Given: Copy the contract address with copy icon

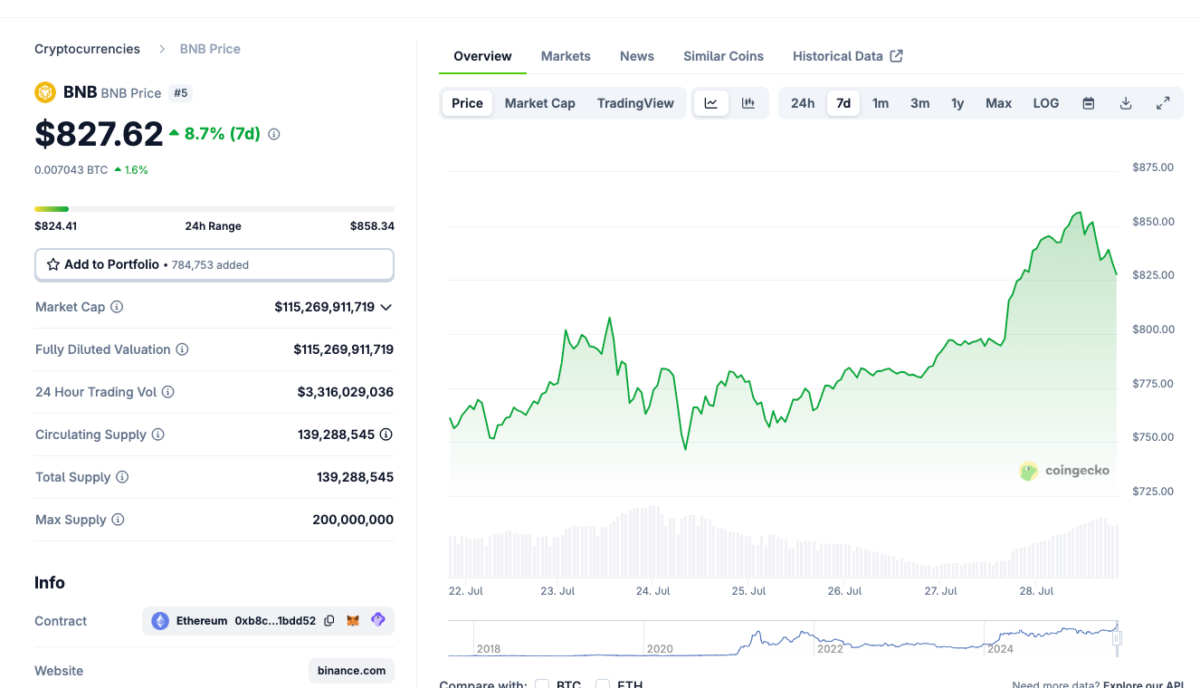Looking at the screenshot, I should coord(329,621).
